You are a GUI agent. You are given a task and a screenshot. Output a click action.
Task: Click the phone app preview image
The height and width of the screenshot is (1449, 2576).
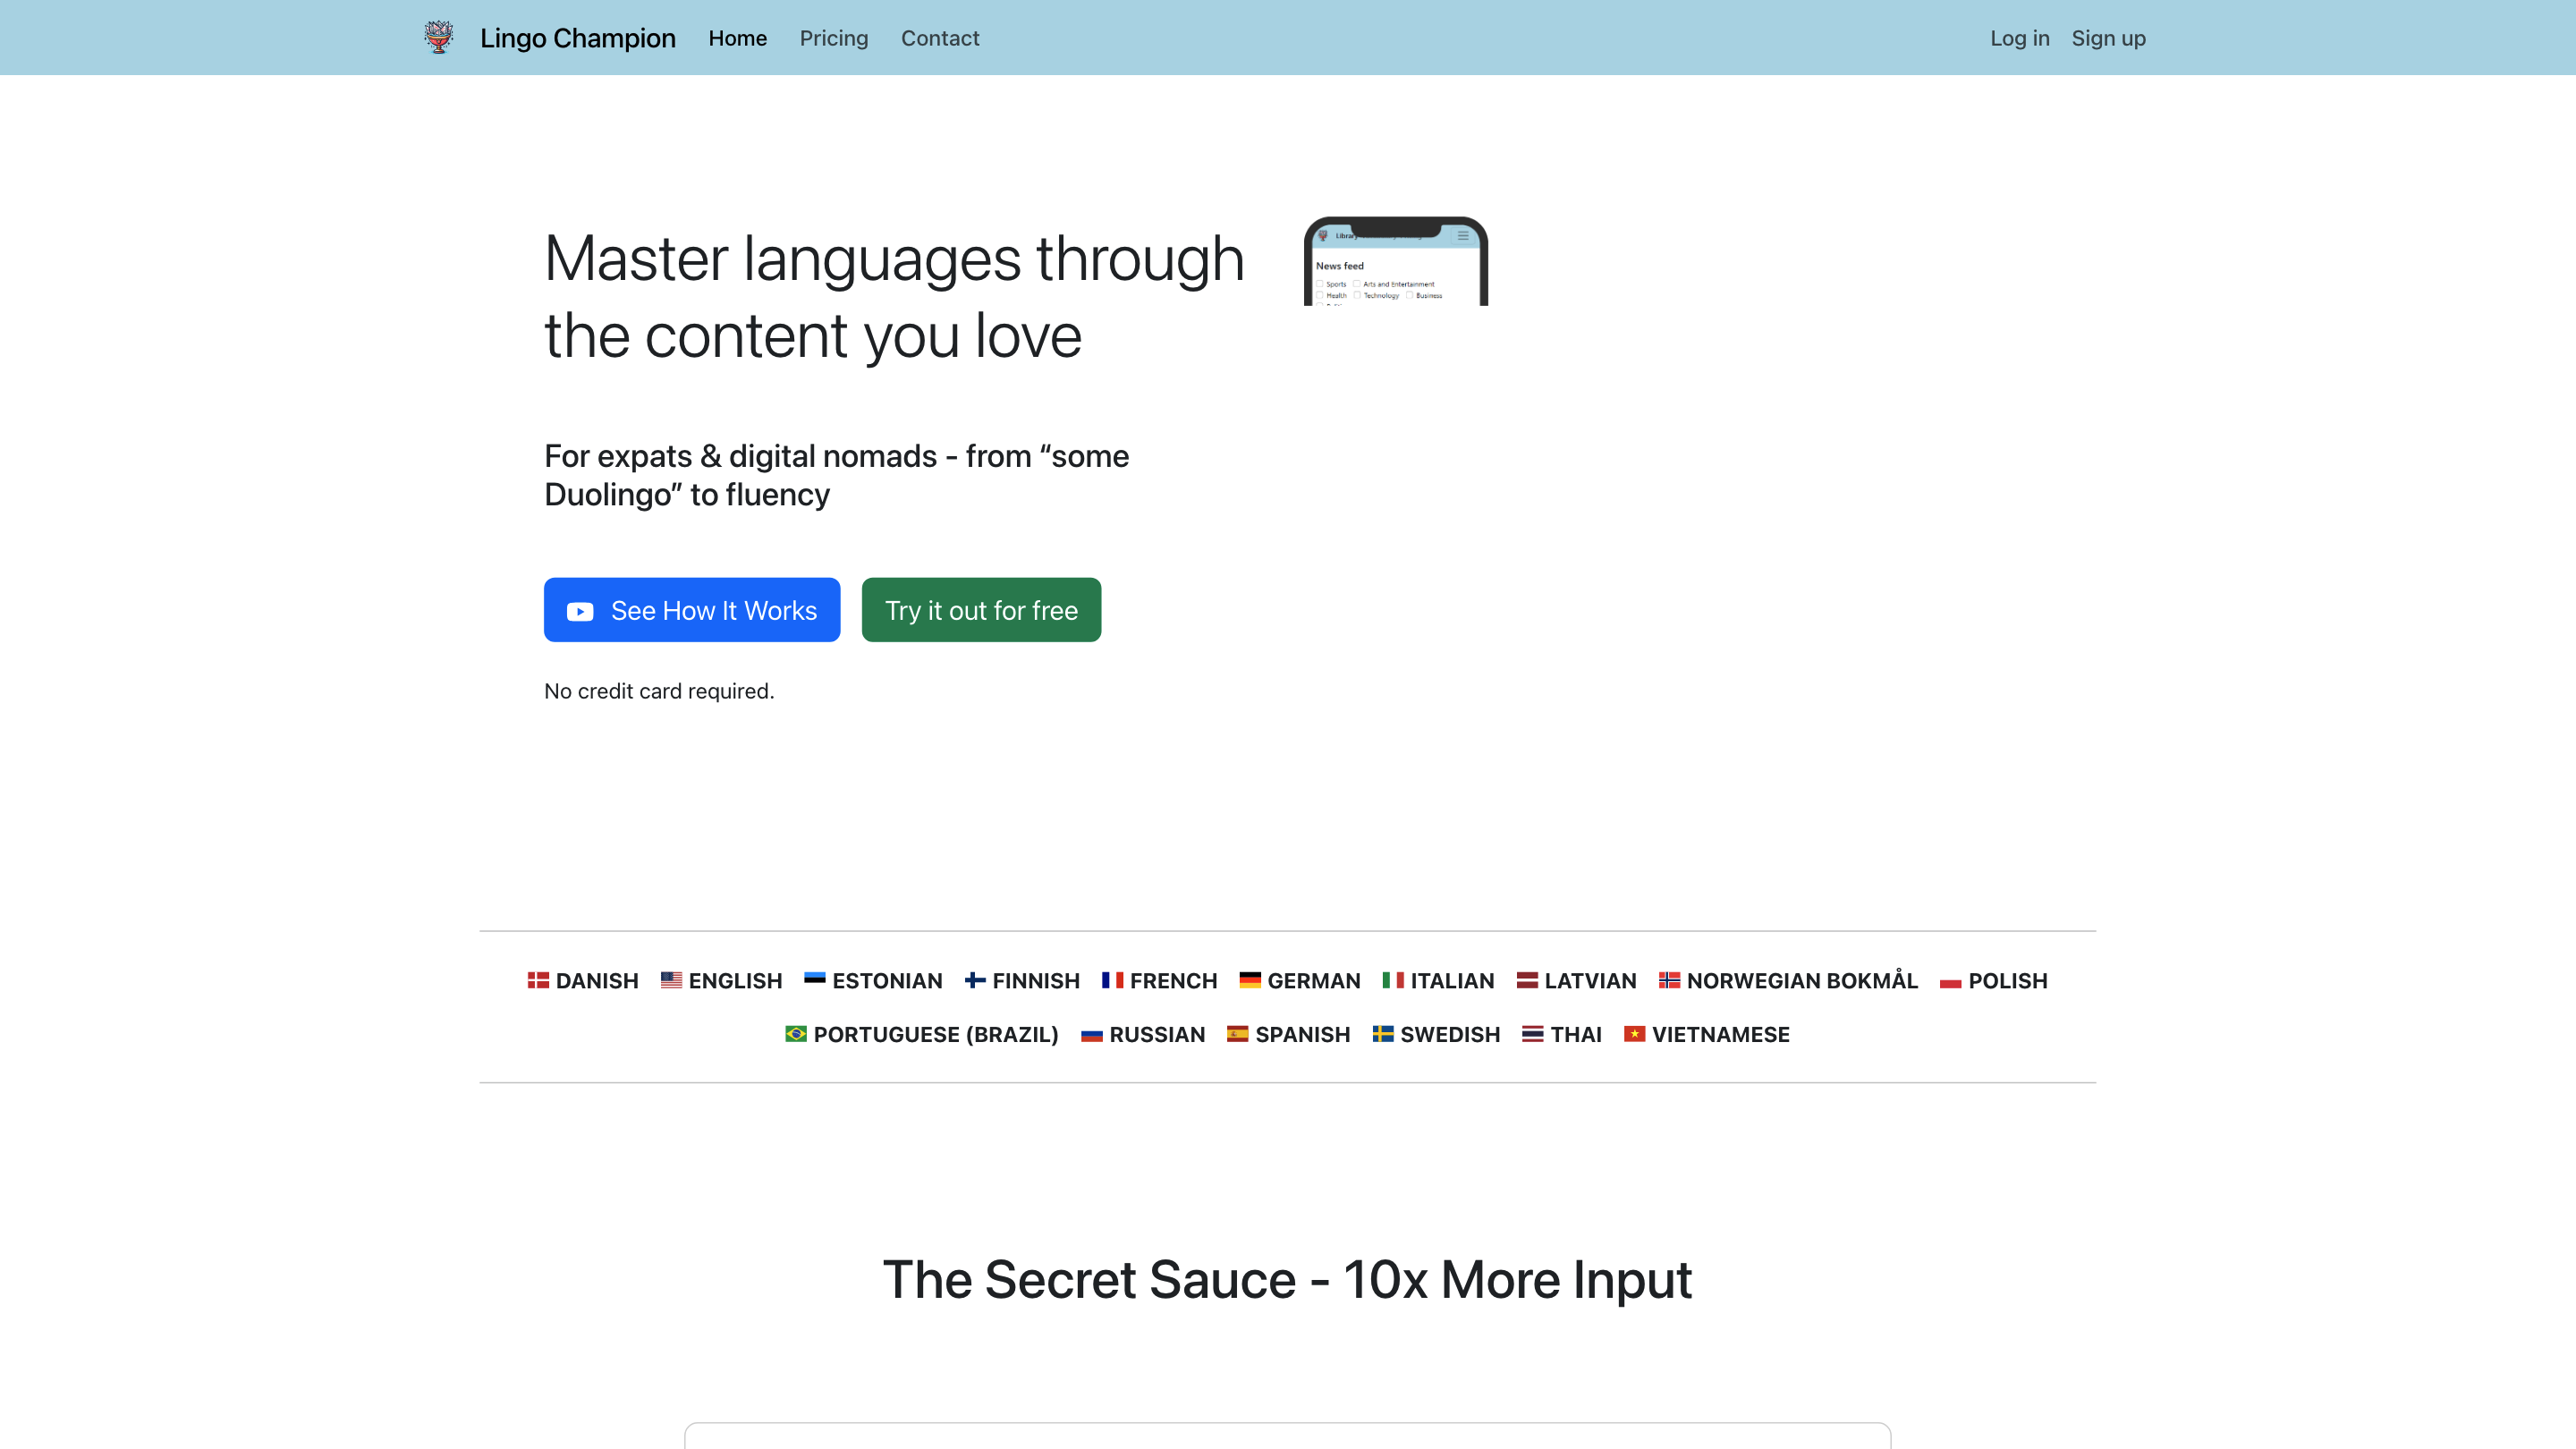[1395, 262]
